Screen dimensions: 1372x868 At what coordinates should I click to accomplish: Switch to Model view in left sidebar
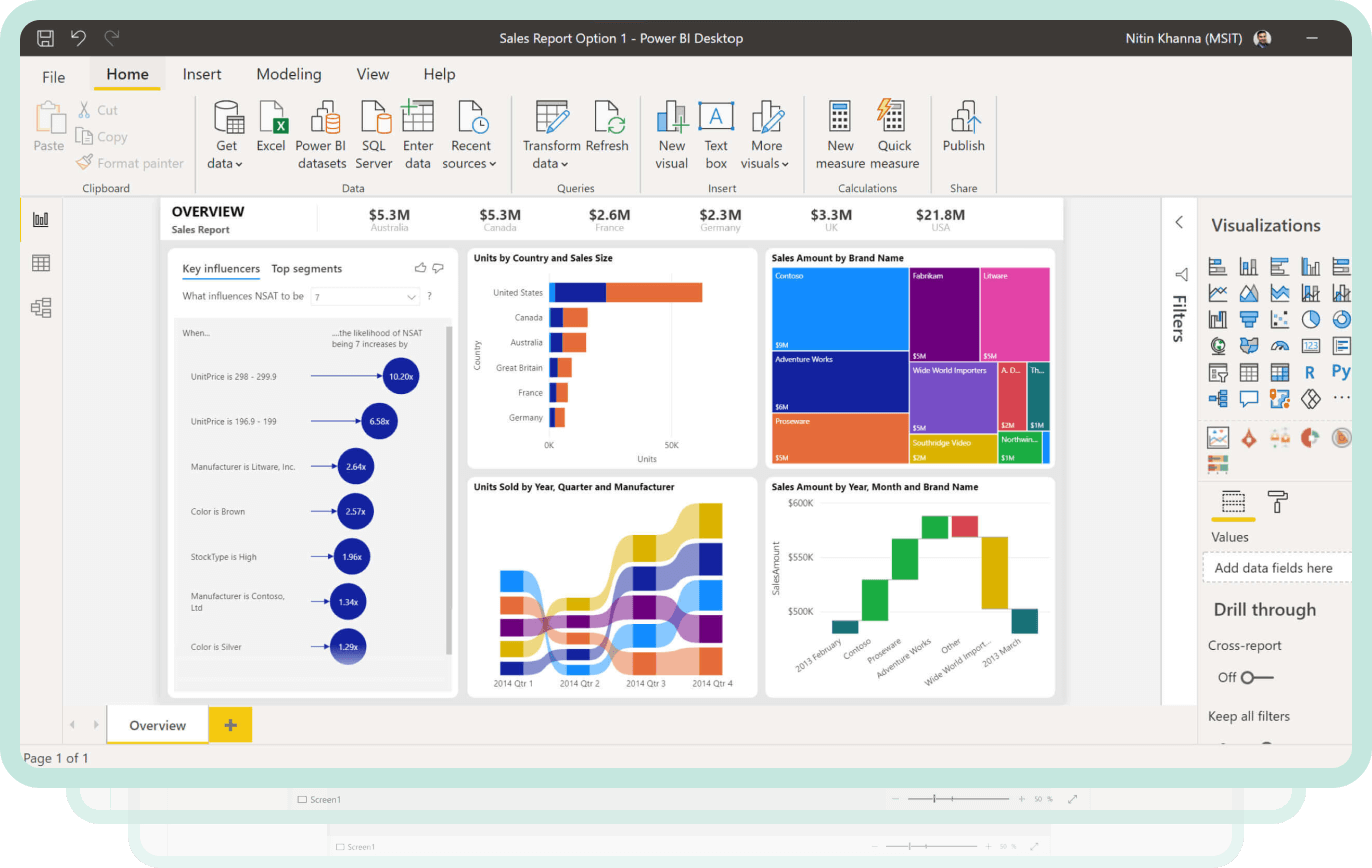[x=41, y=308]
